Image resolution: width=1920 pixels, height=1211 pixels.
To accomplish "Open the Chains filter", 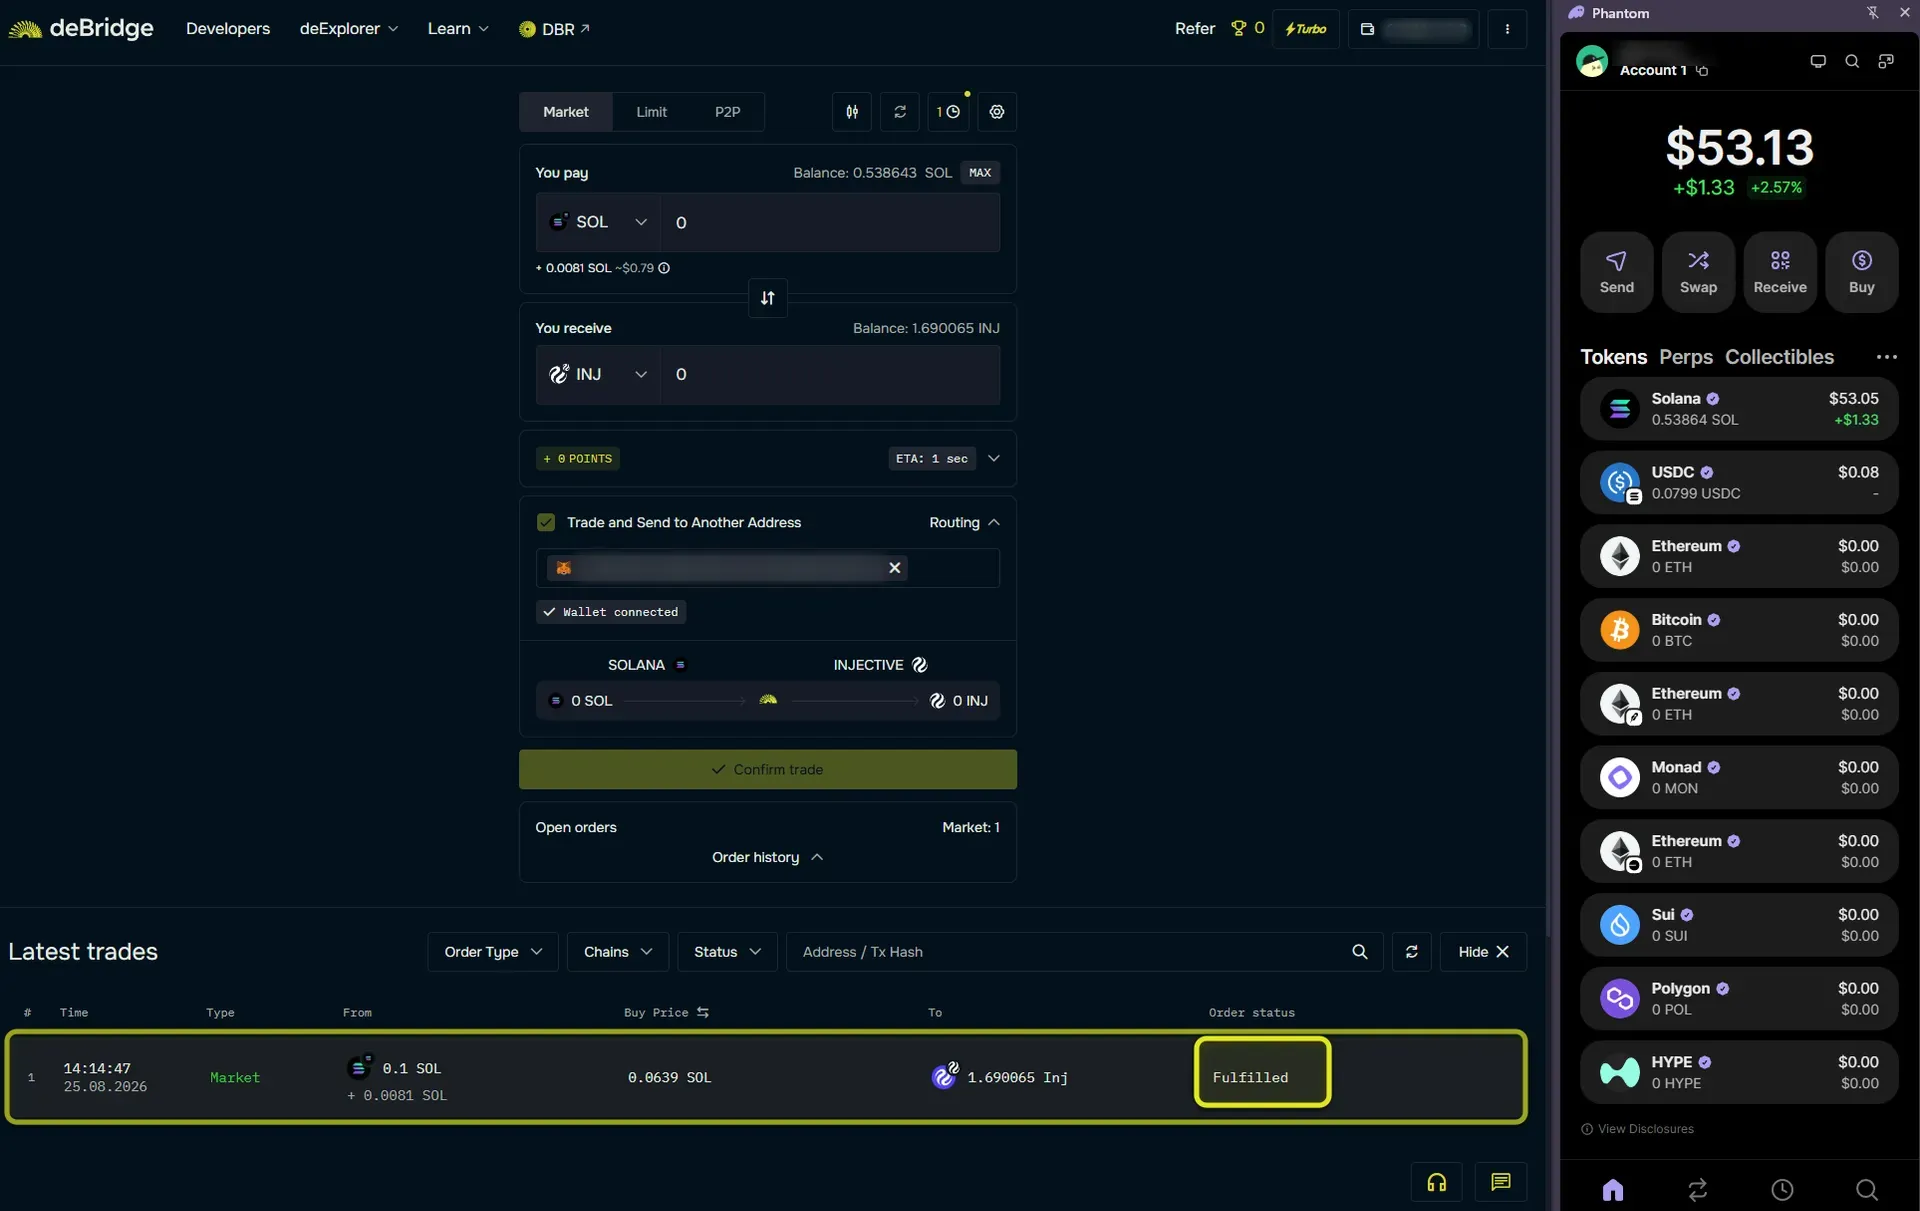I will pos(618,952).
